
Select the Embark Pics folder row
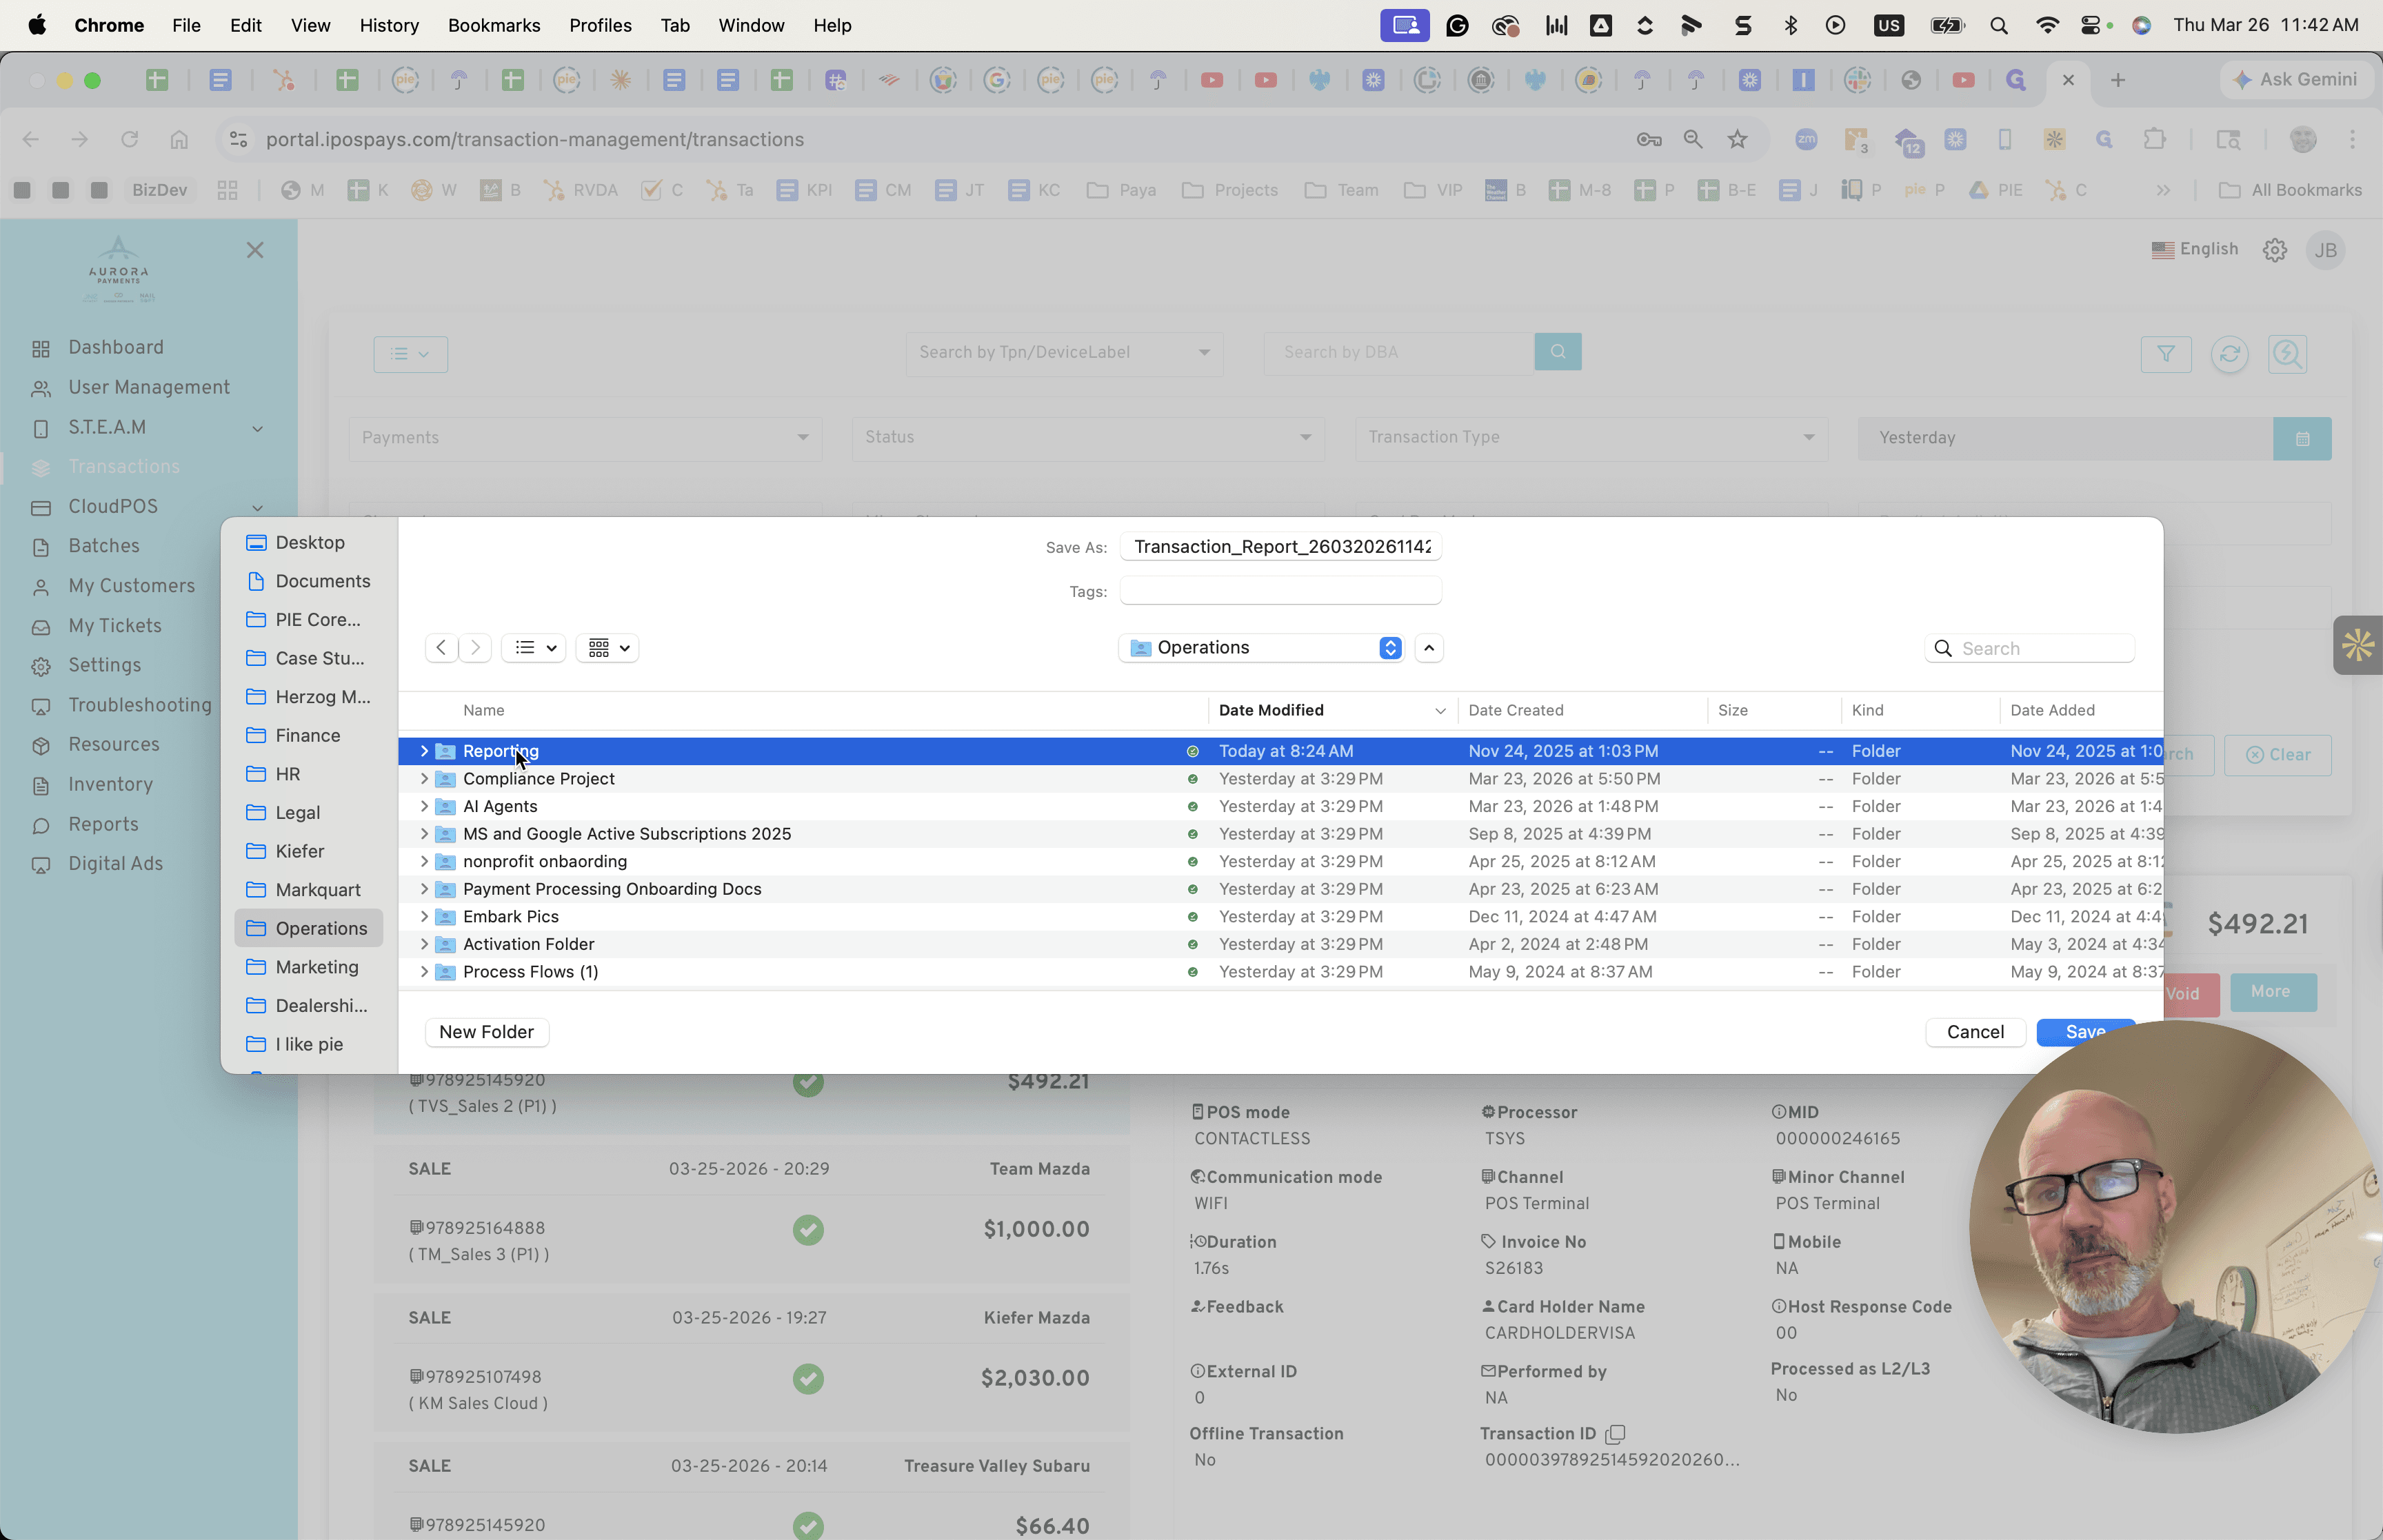pos(1280,916)
